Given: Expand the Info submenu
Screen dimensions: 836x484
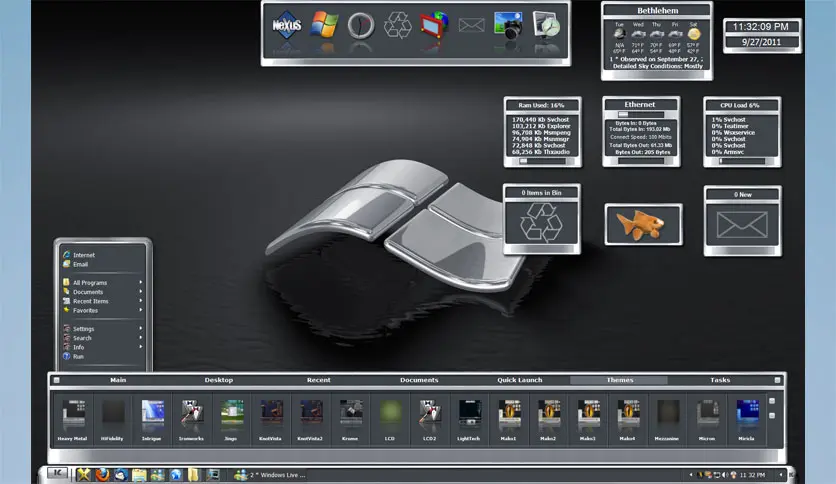Looking at the screenshot, I should pos(102,346).
